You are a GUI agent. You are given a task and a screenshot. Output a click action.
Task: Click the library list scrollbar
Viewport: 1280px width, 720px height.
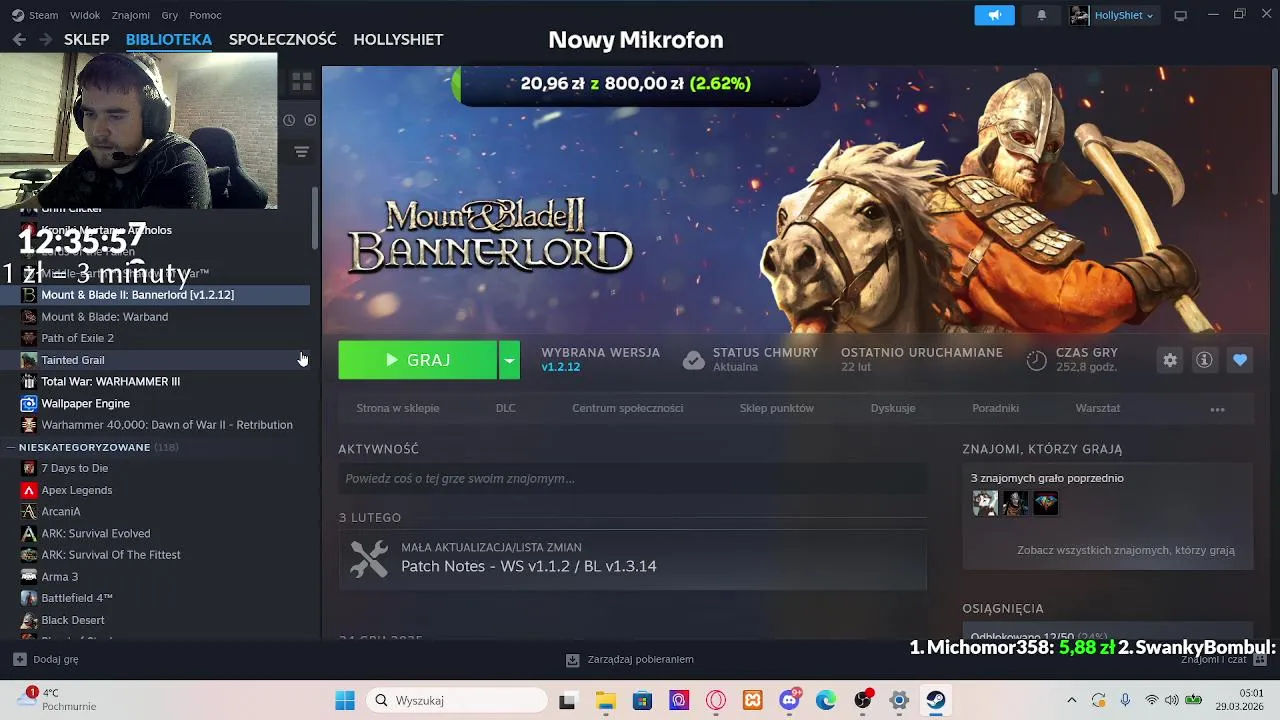[315, 220]
